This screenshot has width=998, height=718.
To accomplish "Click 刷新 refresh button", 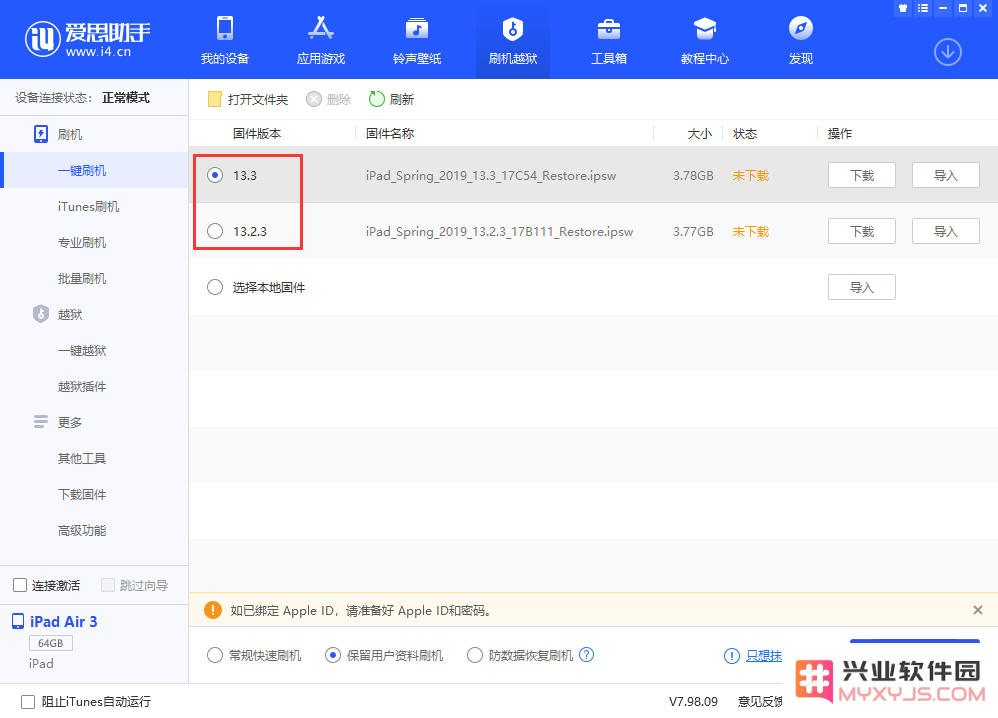I will click(391, 99).
